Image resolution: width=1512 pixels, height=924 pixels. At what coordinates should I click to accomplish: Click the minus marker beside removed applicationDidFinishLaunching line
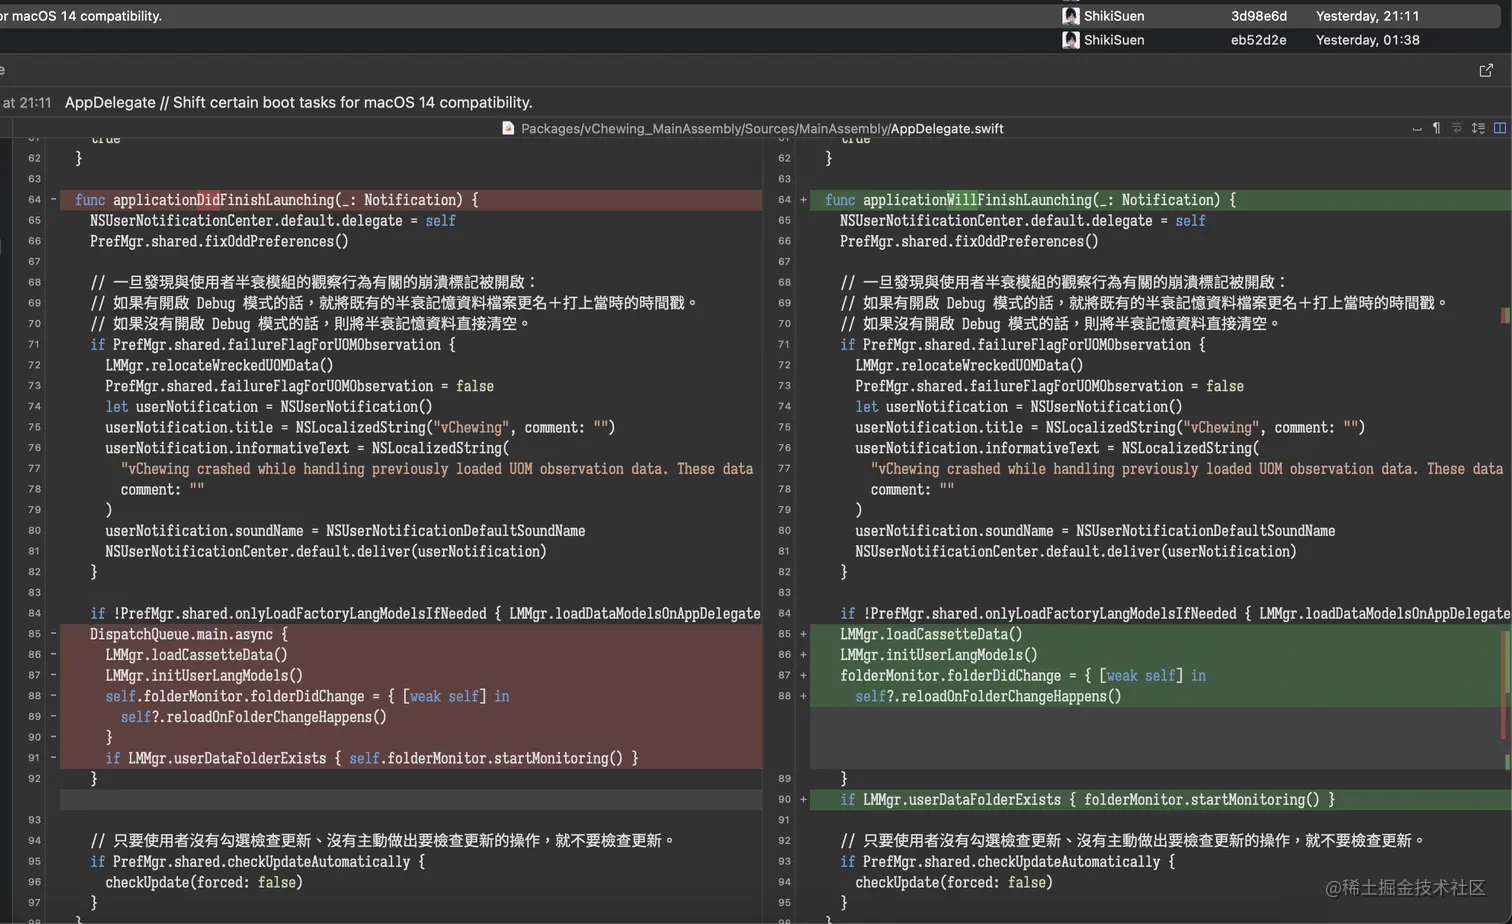pyautogui.click(x=53, y=200)
